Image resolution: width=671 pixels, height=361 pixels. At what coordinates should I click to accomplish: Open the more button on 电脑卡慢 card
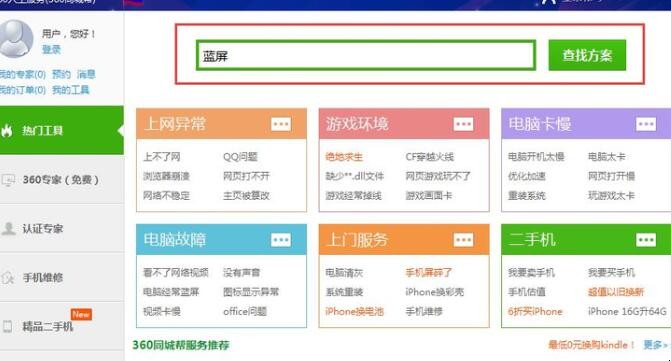click(646, 124)
